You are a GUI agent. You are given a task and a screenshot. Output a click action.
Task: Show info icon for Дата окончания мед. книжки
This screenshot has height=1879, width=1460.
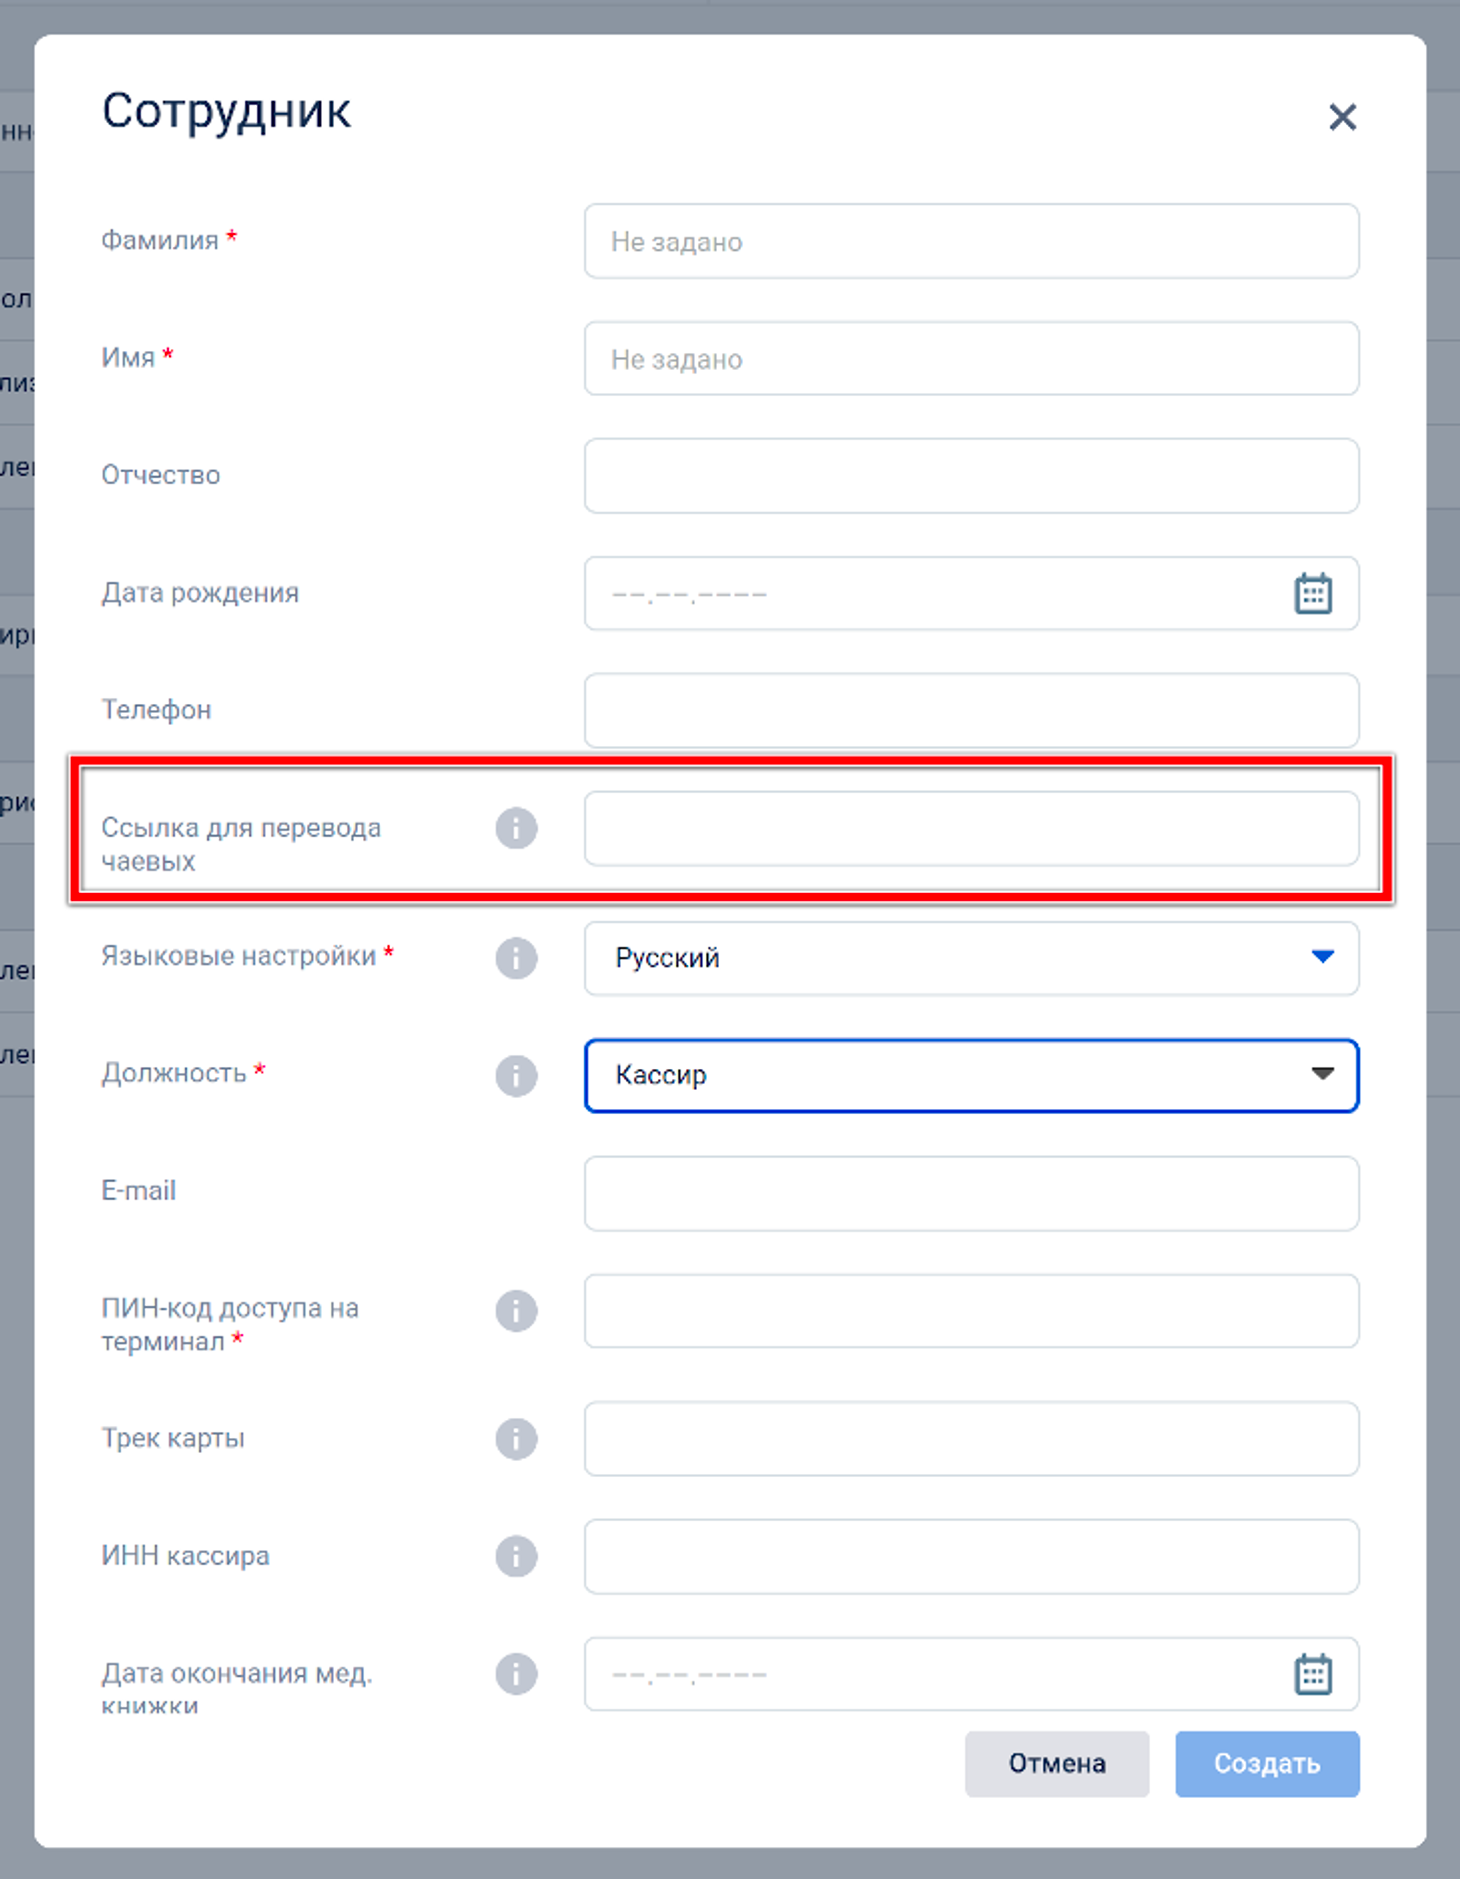516,1674
